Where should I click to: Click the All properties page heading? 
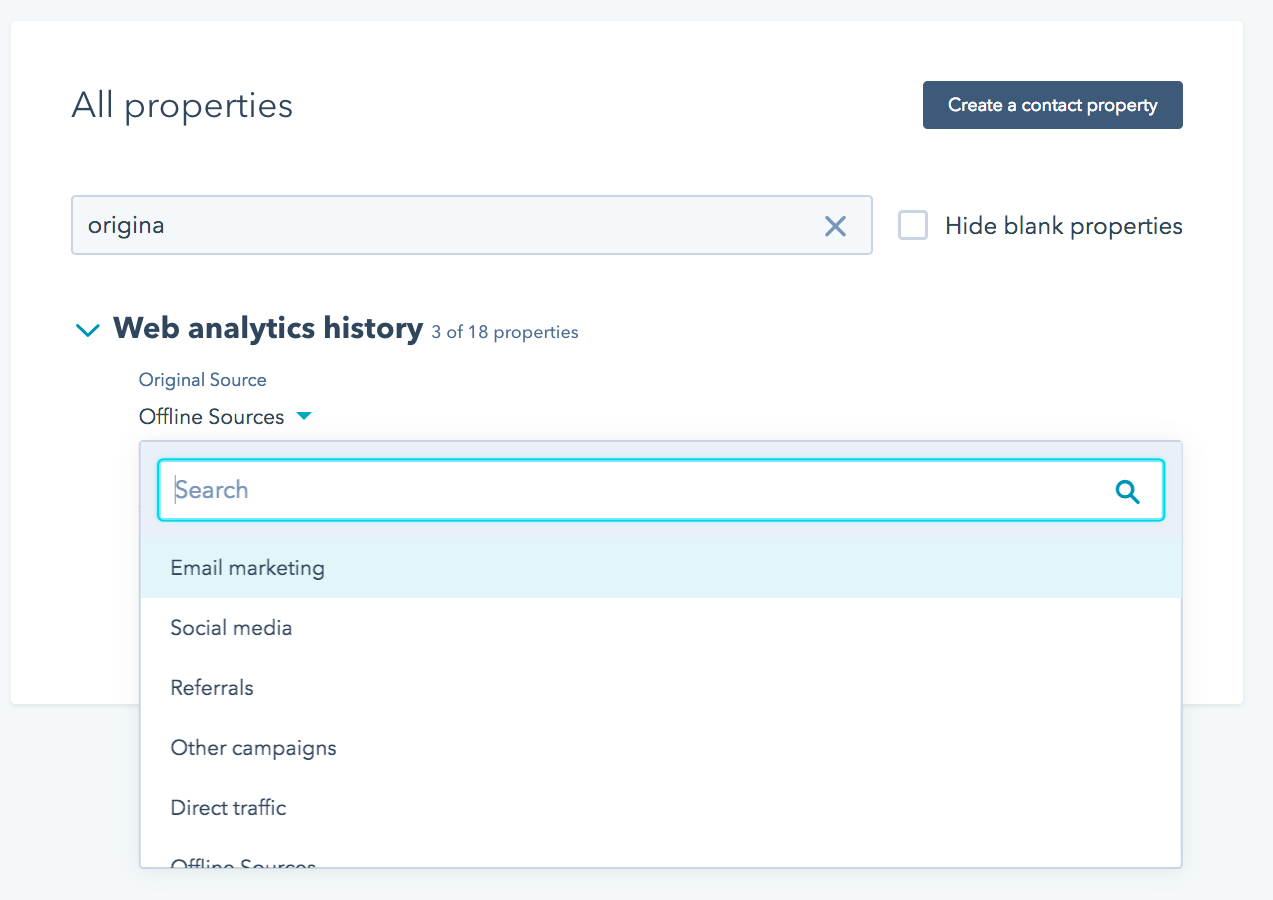182,106
